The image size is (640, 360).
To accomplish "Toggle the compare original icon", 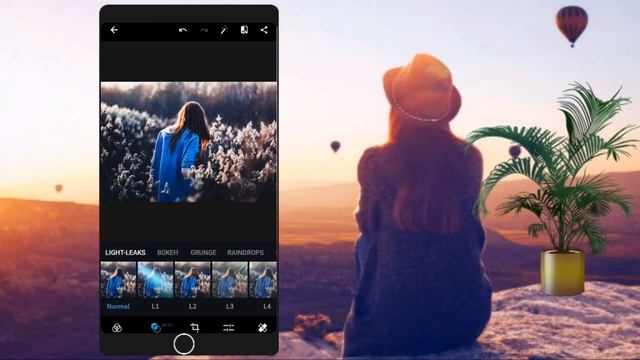I will (x=244, y=29).
